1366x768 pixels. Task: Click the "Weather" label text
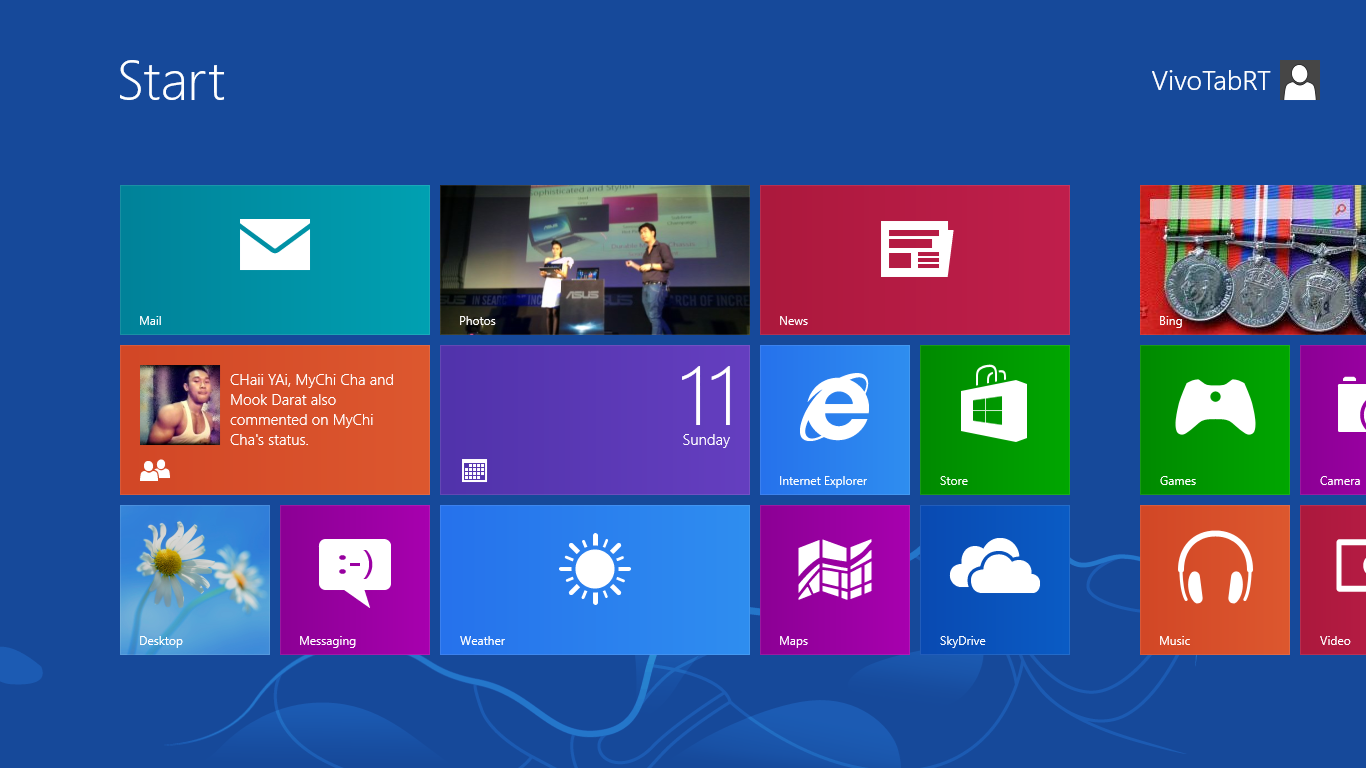coord(482,641)
